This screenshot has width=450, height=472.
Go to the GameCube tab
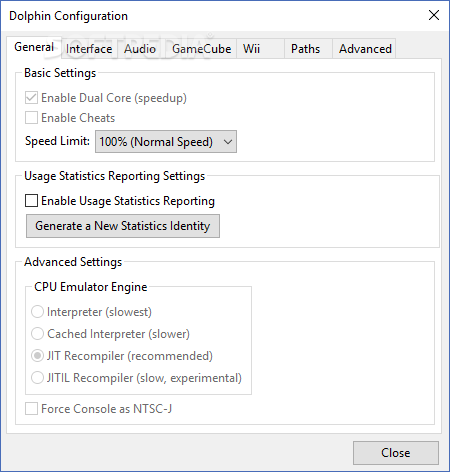tap(201, 49)
